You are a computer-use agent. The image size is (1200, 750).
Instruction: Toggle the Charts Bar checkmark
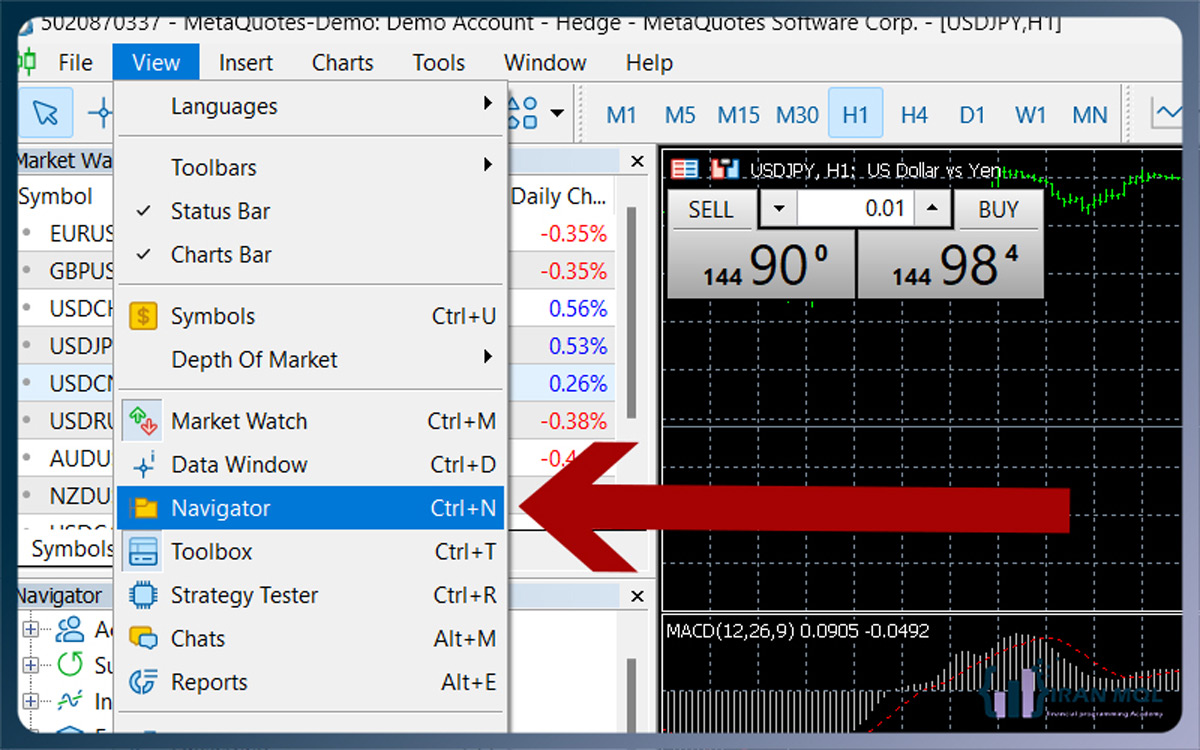[144, 255]
